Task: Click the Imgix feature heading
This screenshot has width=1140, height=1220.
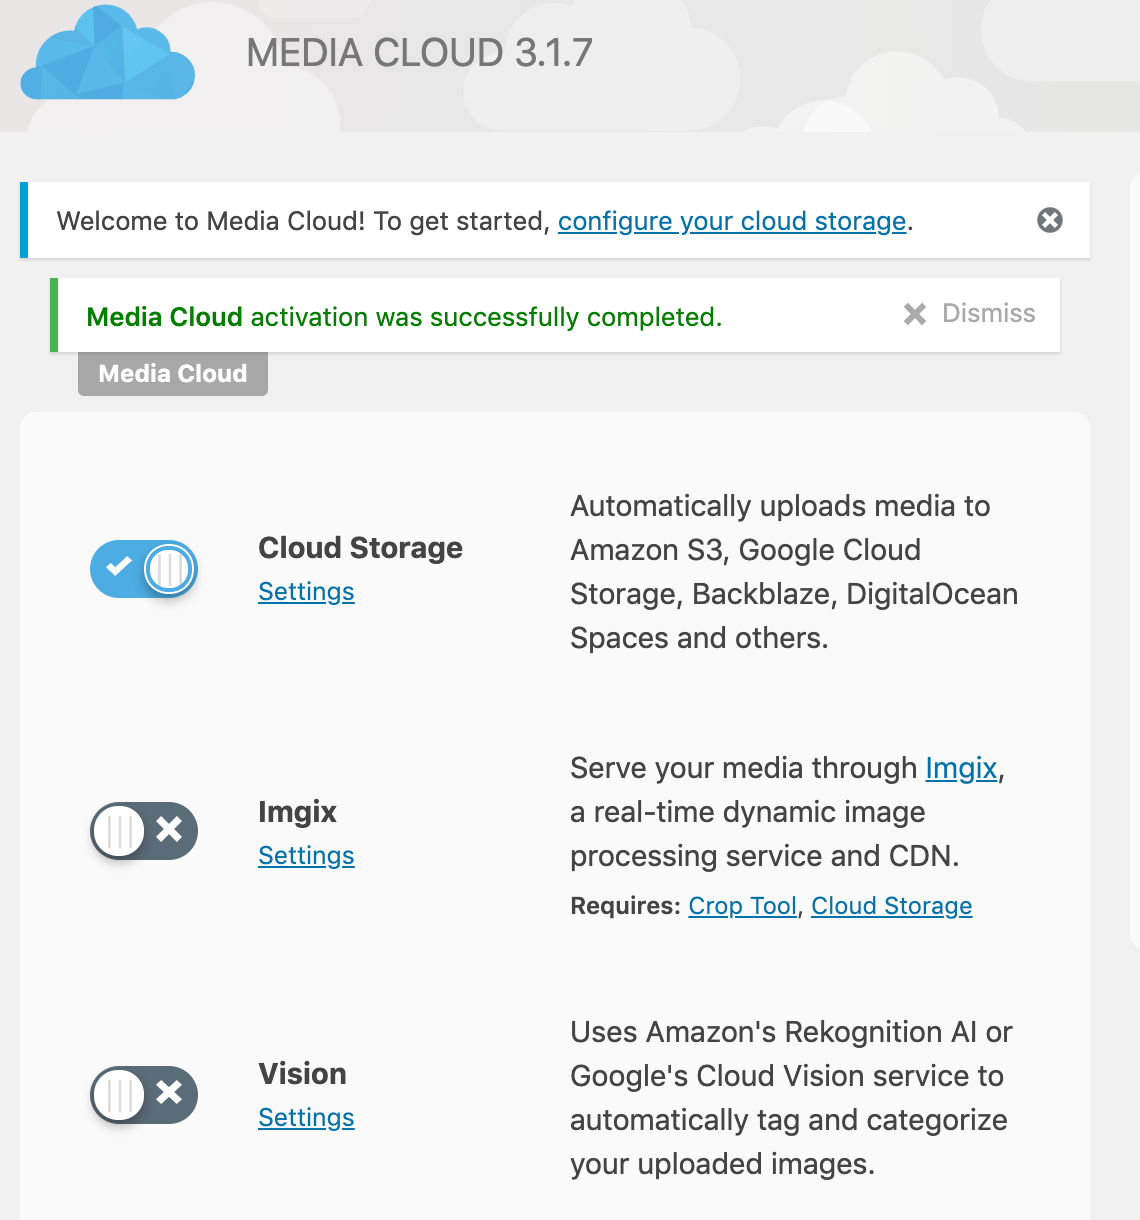Action: tap(297, 812)
